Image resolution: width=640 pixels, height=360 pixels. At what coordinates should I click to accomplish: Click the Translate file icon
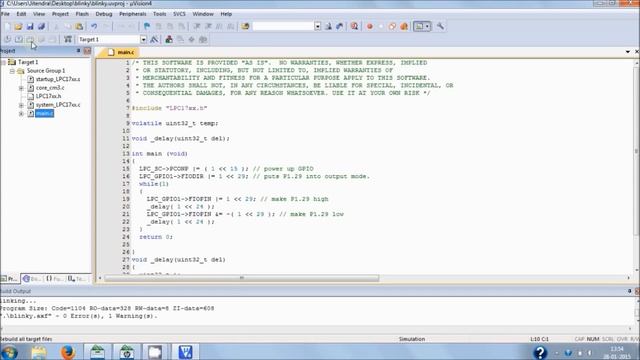click(x=7, y=40)
